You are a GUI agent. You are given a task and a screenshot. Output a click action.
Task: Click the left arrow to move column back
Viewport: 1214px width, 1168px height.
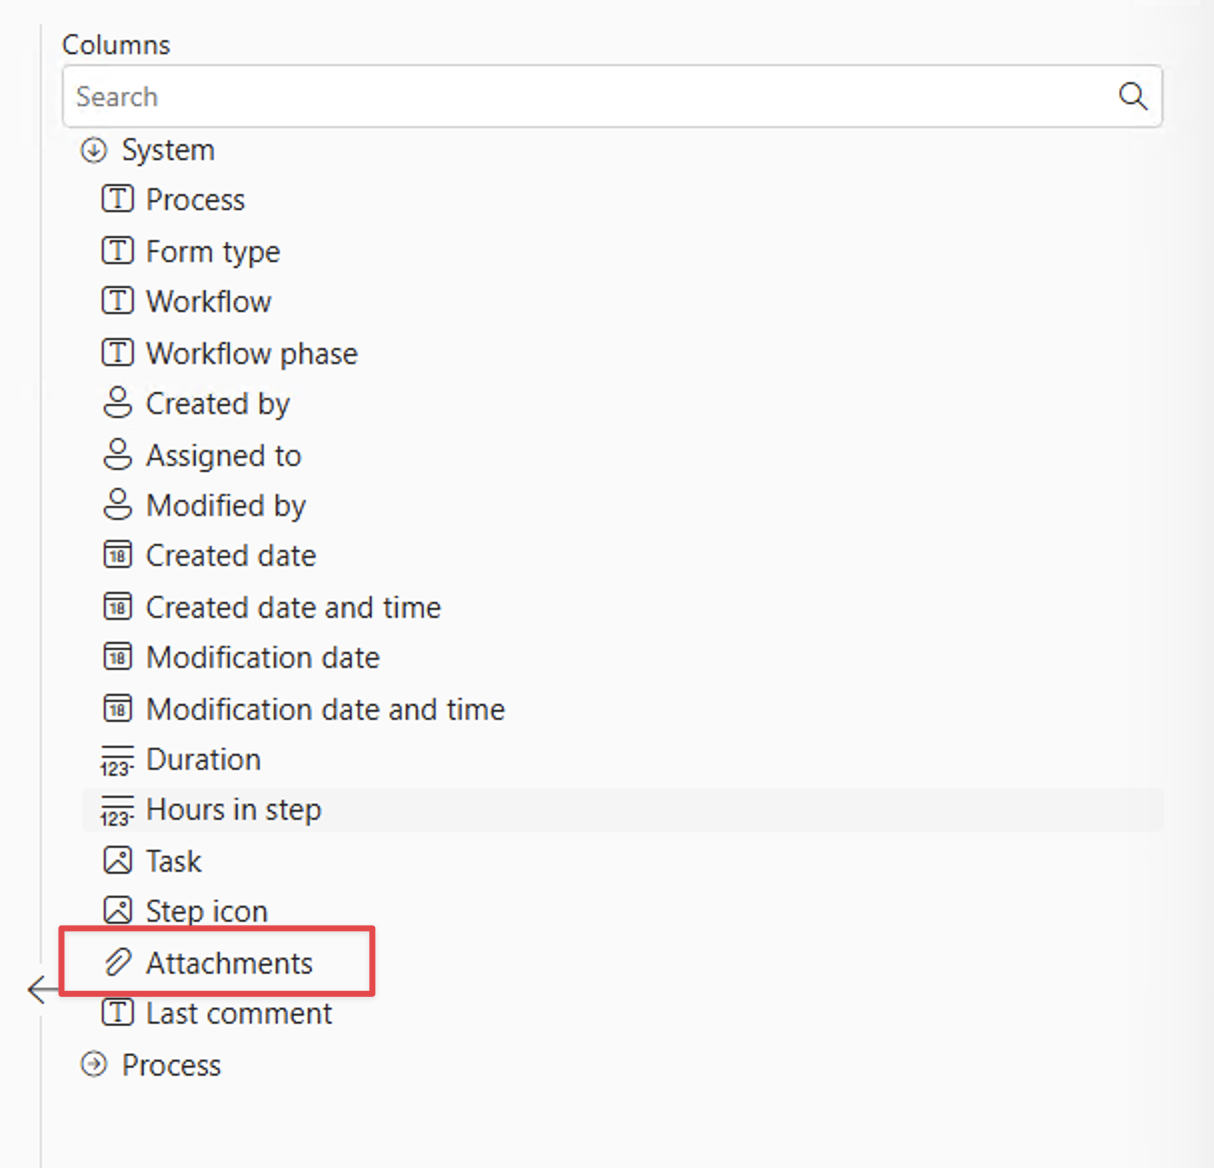[41, 990]
